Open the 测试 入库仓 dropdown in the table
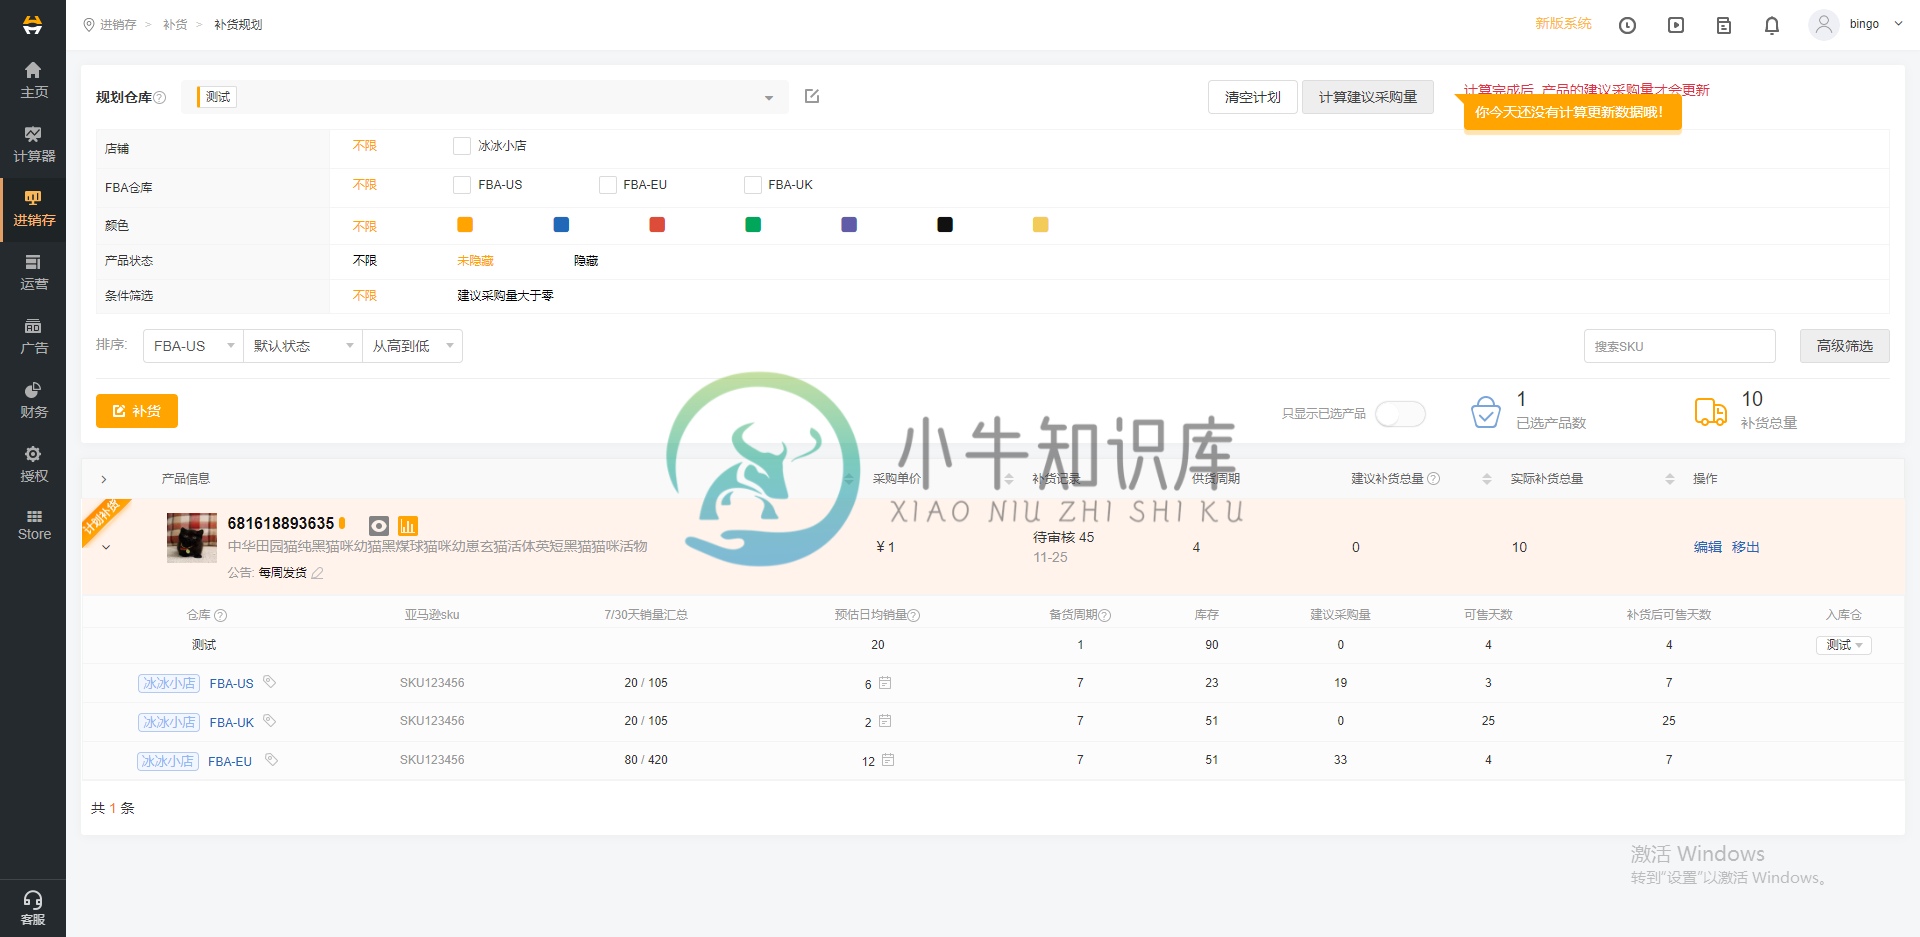1920x937 pixels. [x=1843, y=645]
